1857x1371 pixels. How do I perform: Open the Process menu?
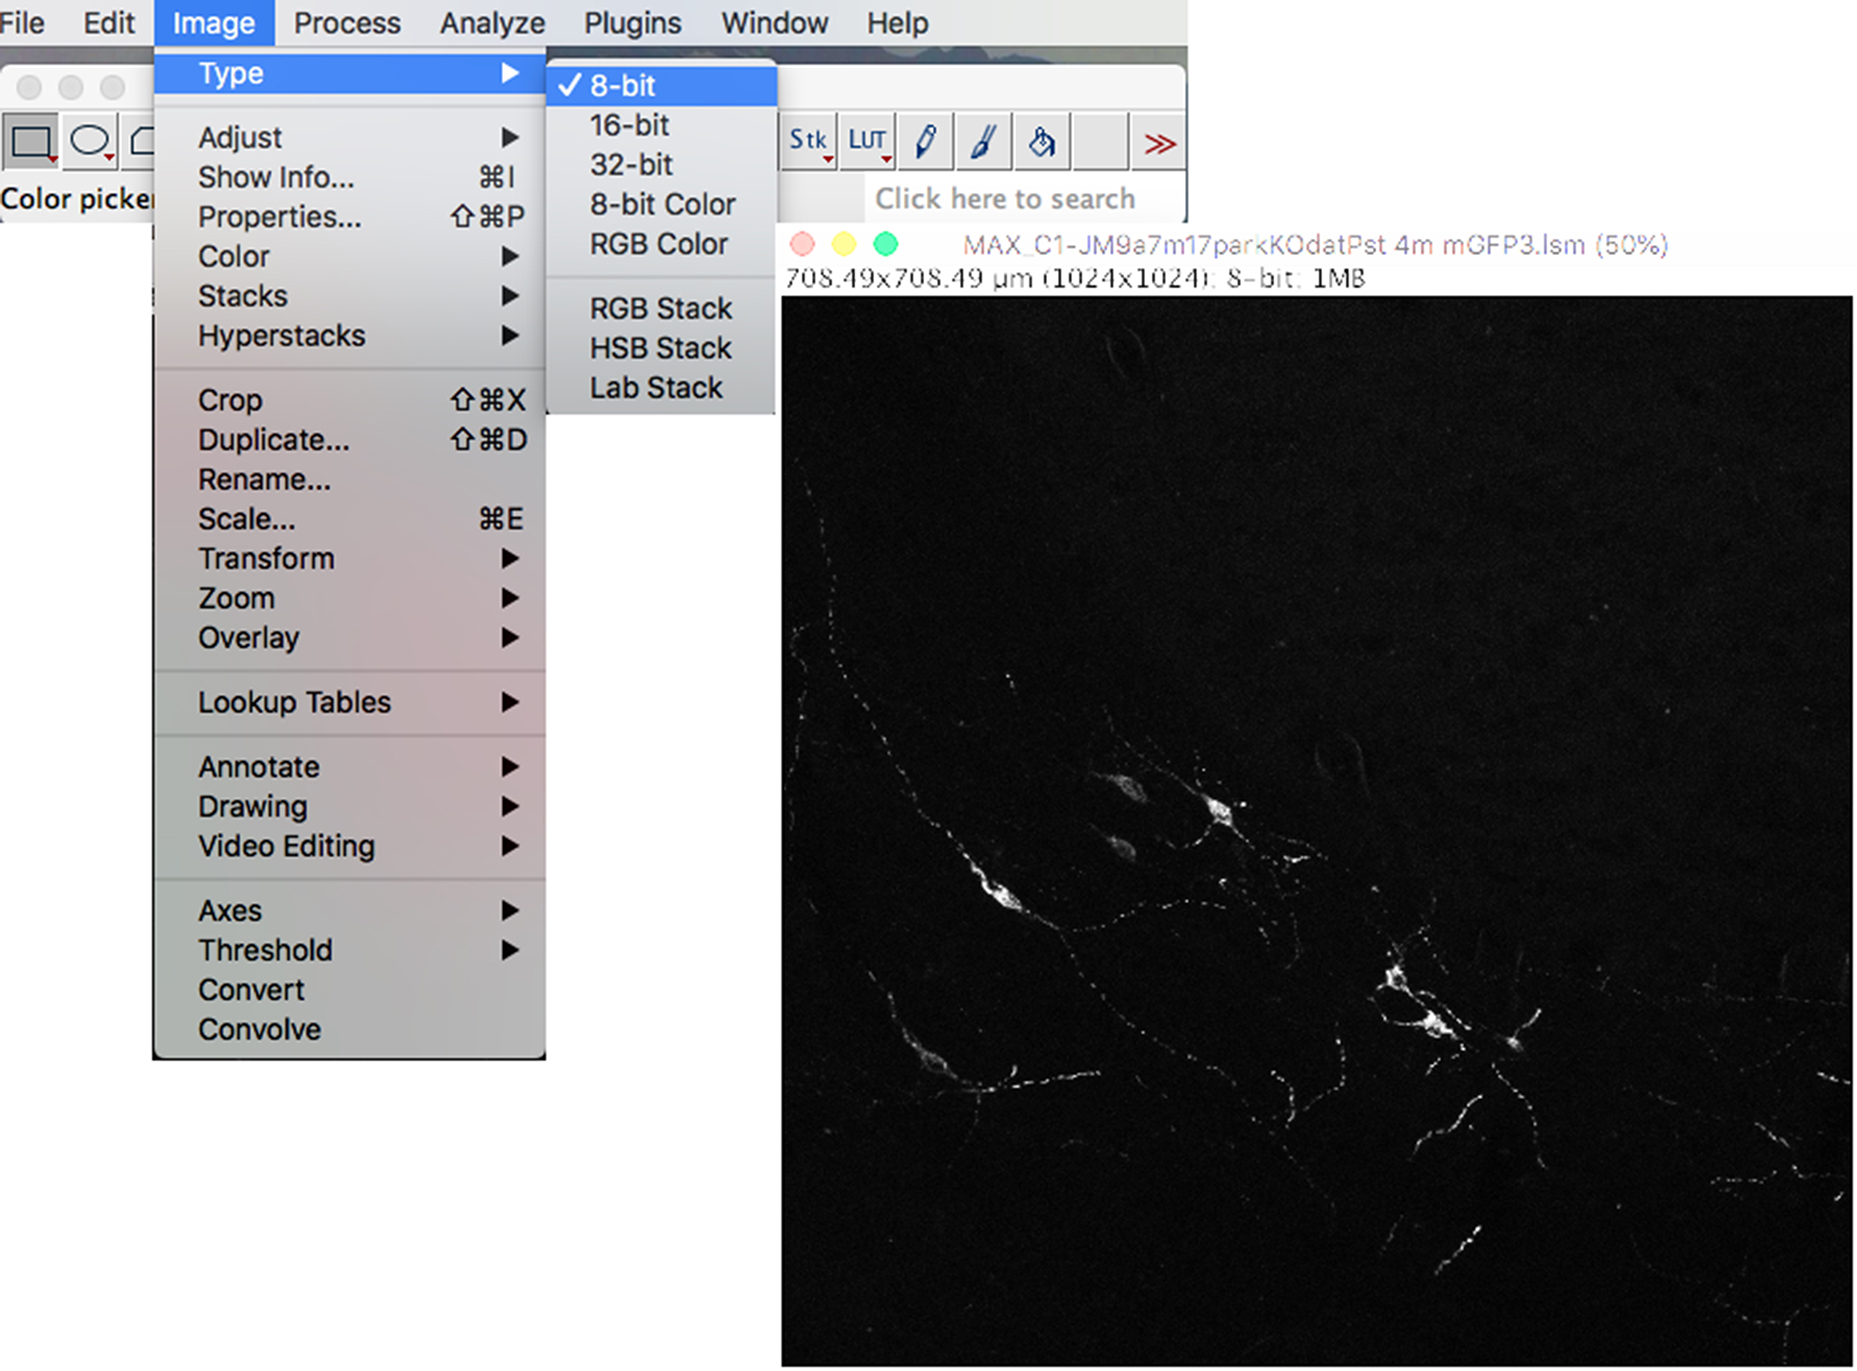tap(347, 22)
